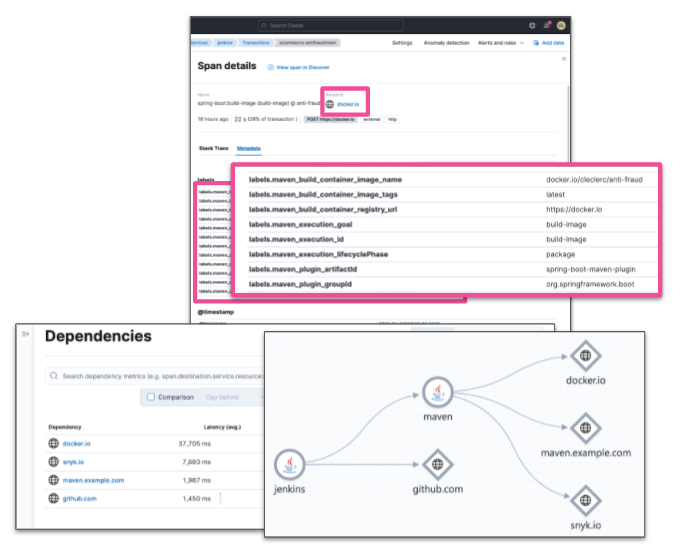Open docker.io link in Dependencies table
Viewport: 680px width, 551px height.
coord(78,443)
